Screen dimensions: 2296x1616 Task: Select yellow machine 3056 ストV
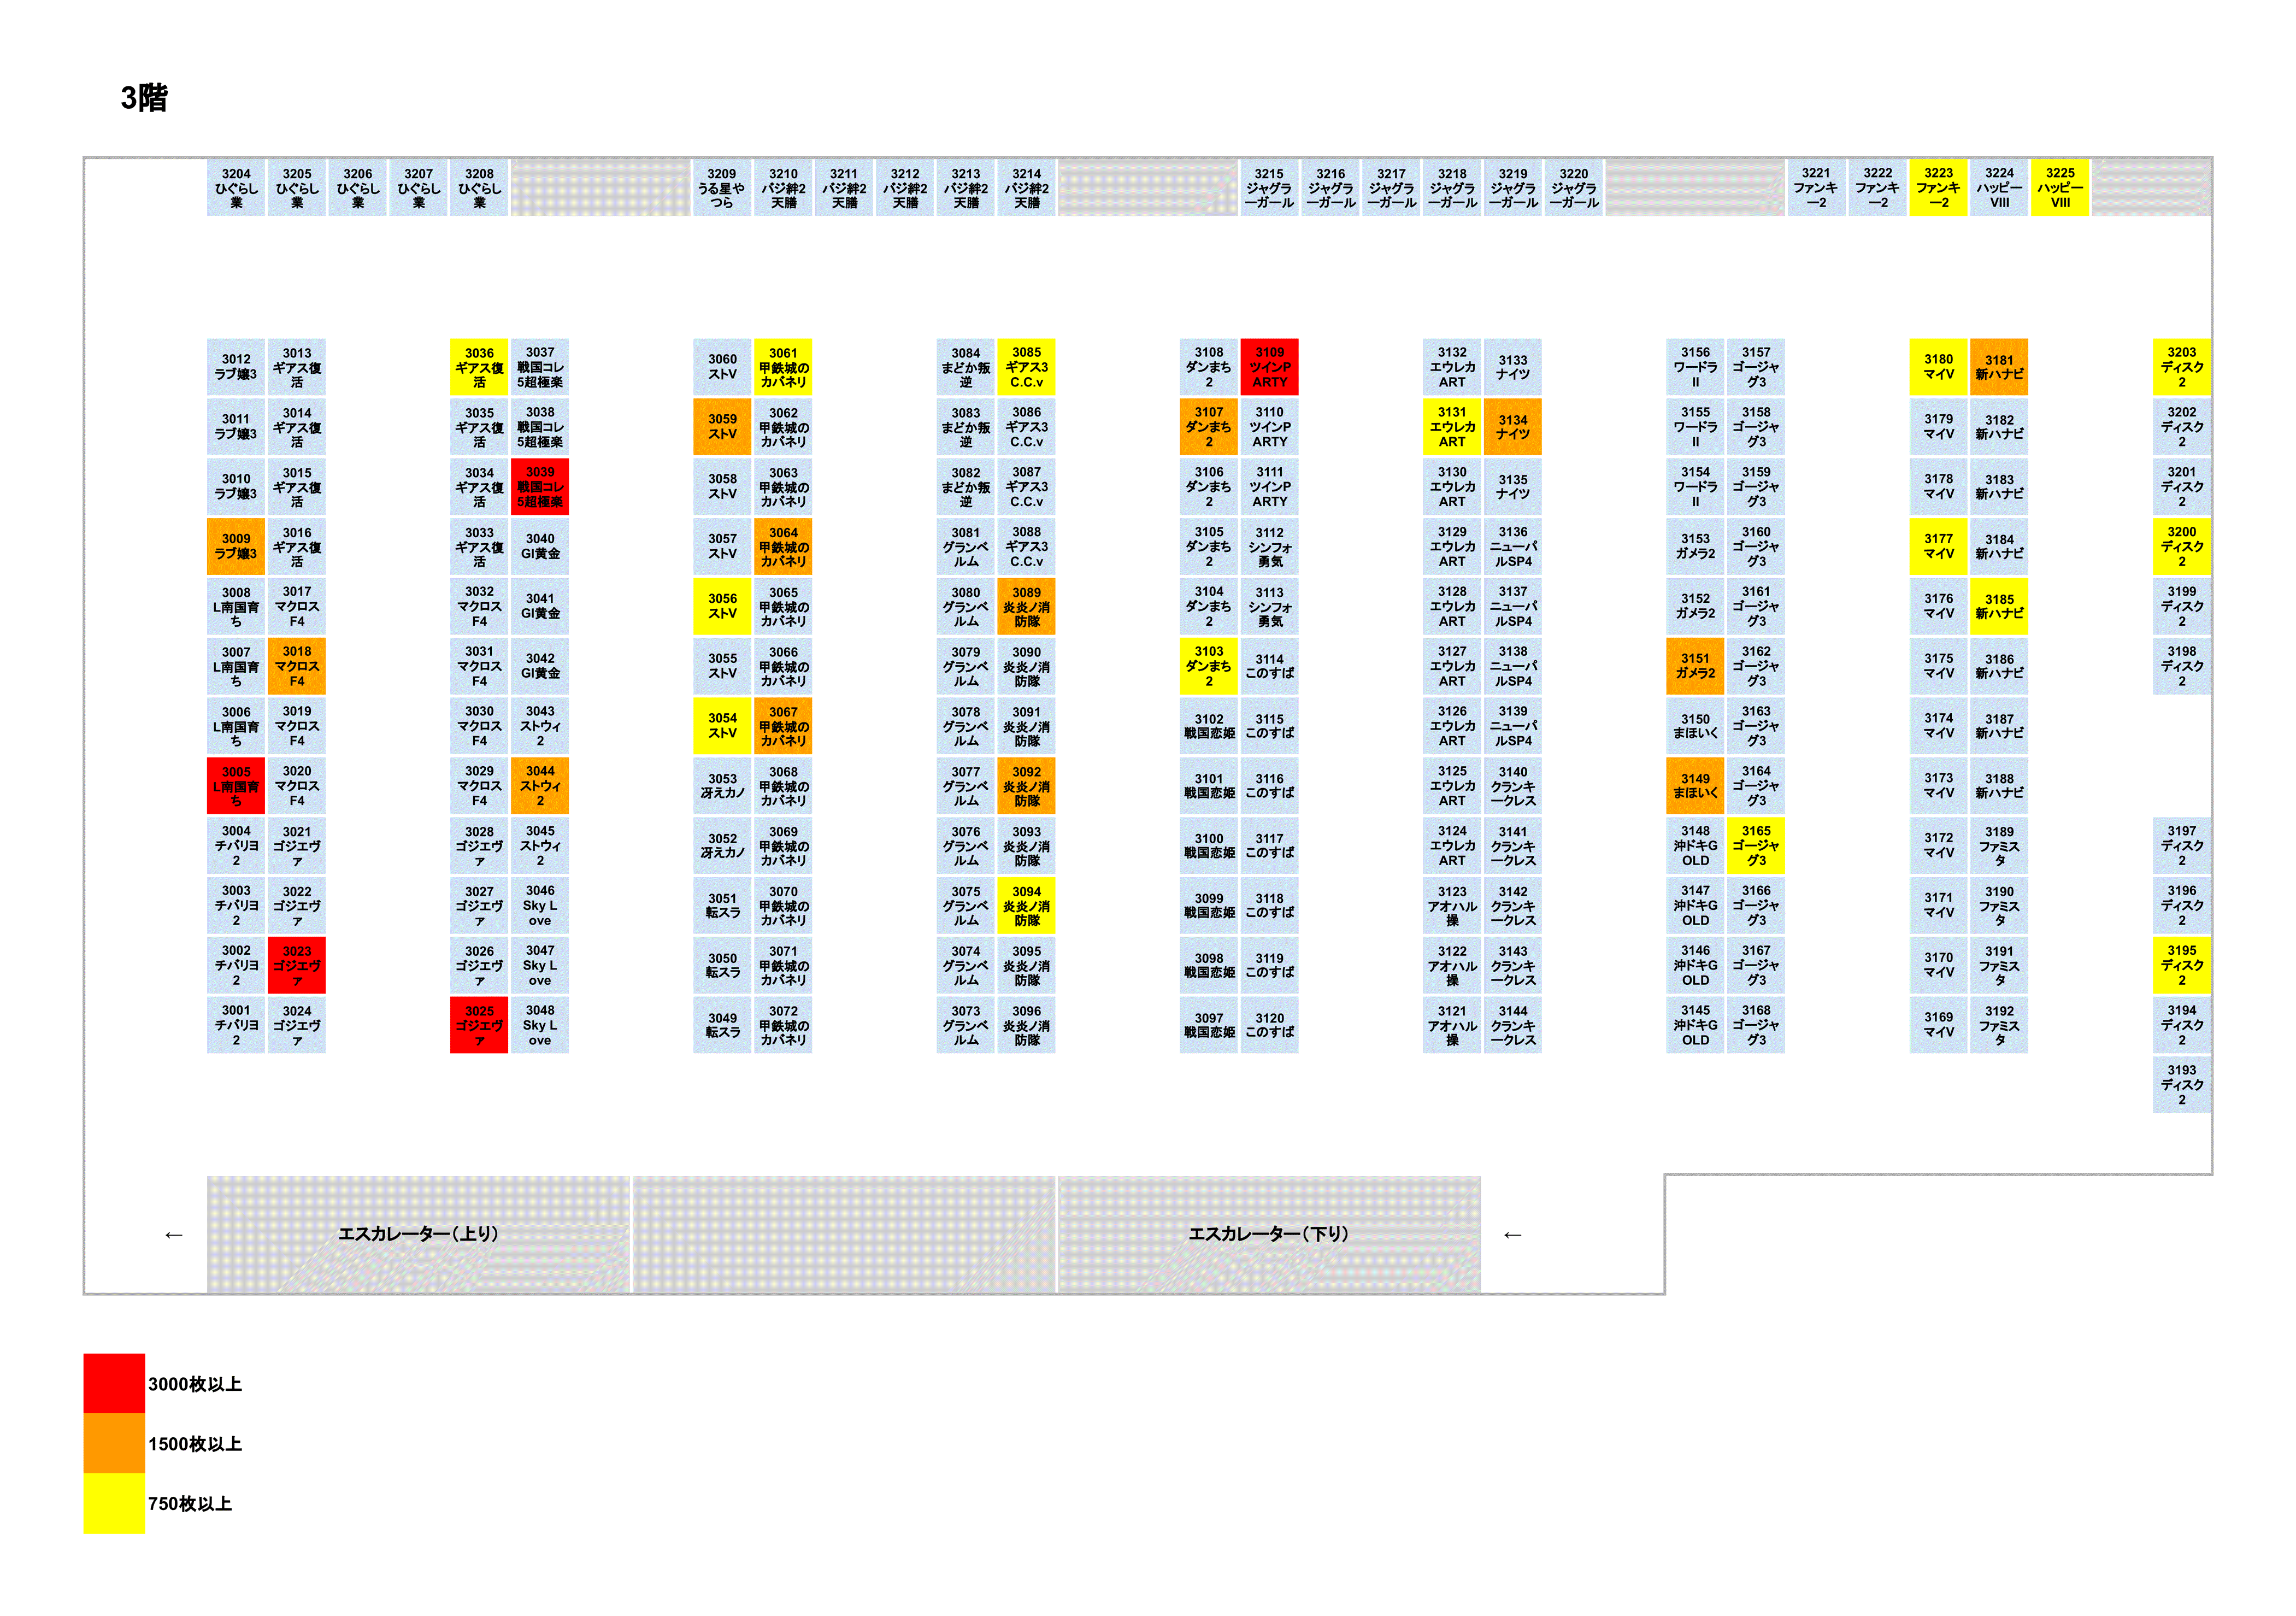pyautogui.click(x=722, y=606)
